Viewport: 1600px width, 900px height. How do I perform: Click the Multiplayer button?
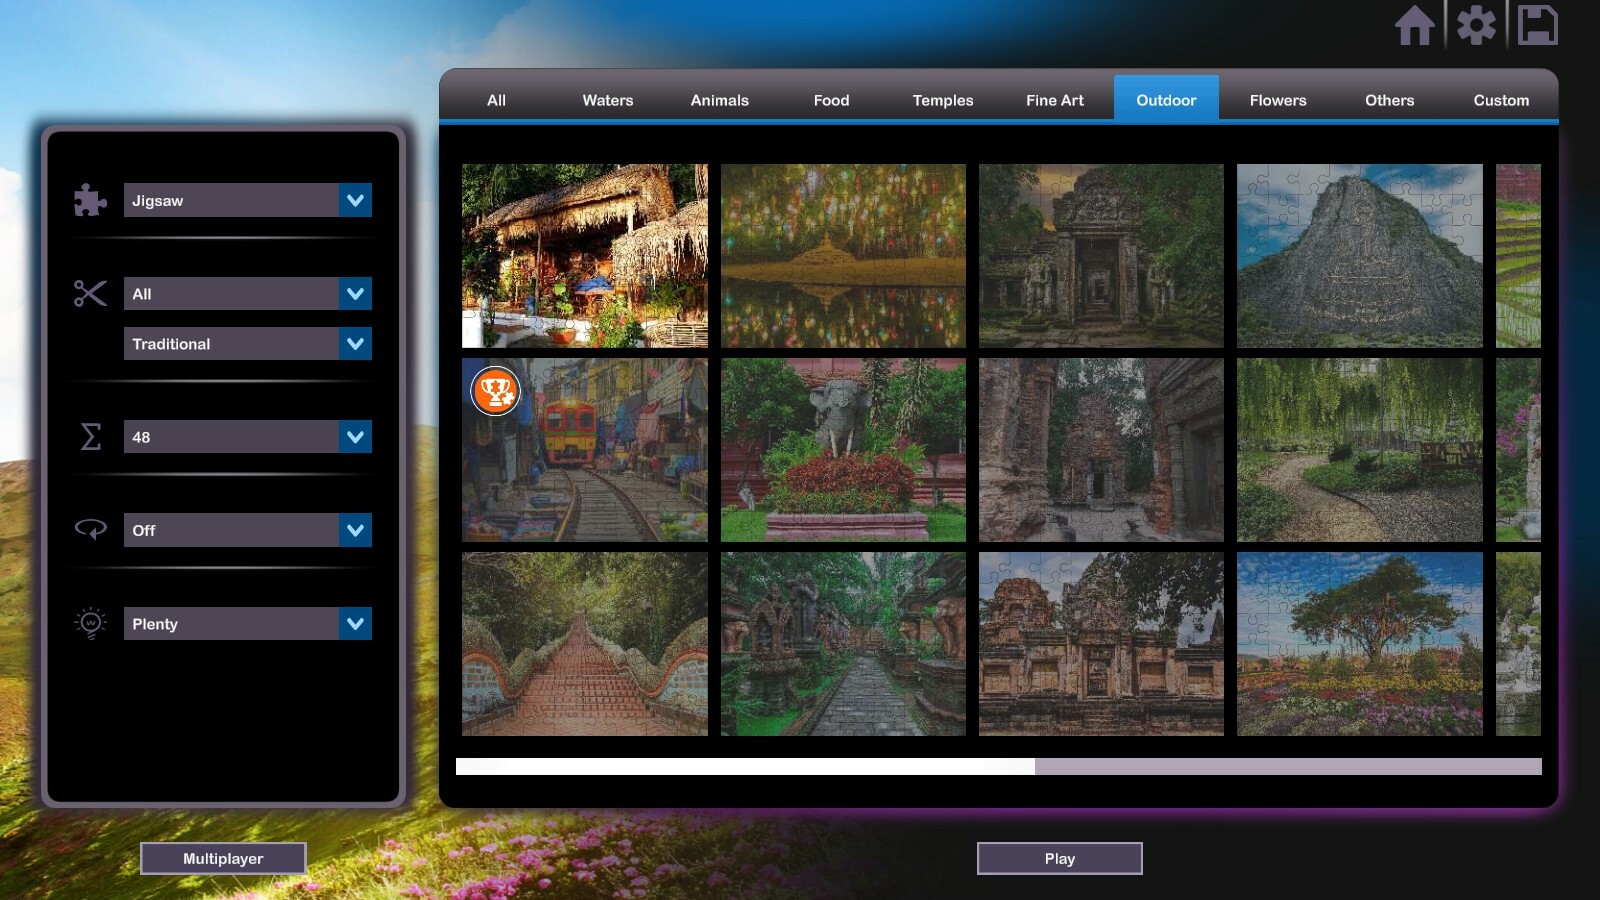pos(223,858)
